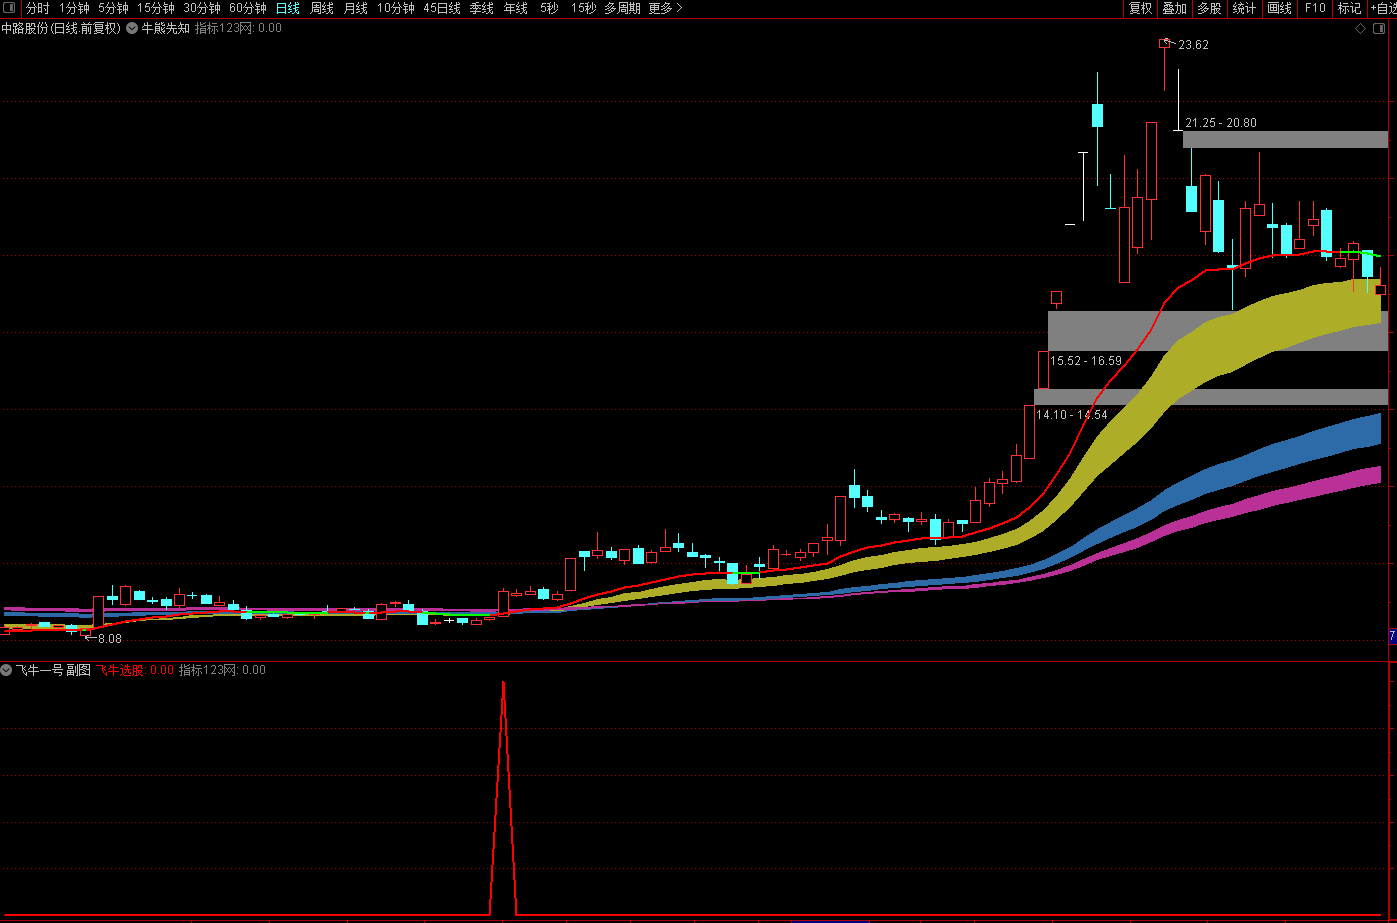Viewport: 1397px width, 923px height.
Task: Click the 8.08 low price label
Action: point(109,638)
